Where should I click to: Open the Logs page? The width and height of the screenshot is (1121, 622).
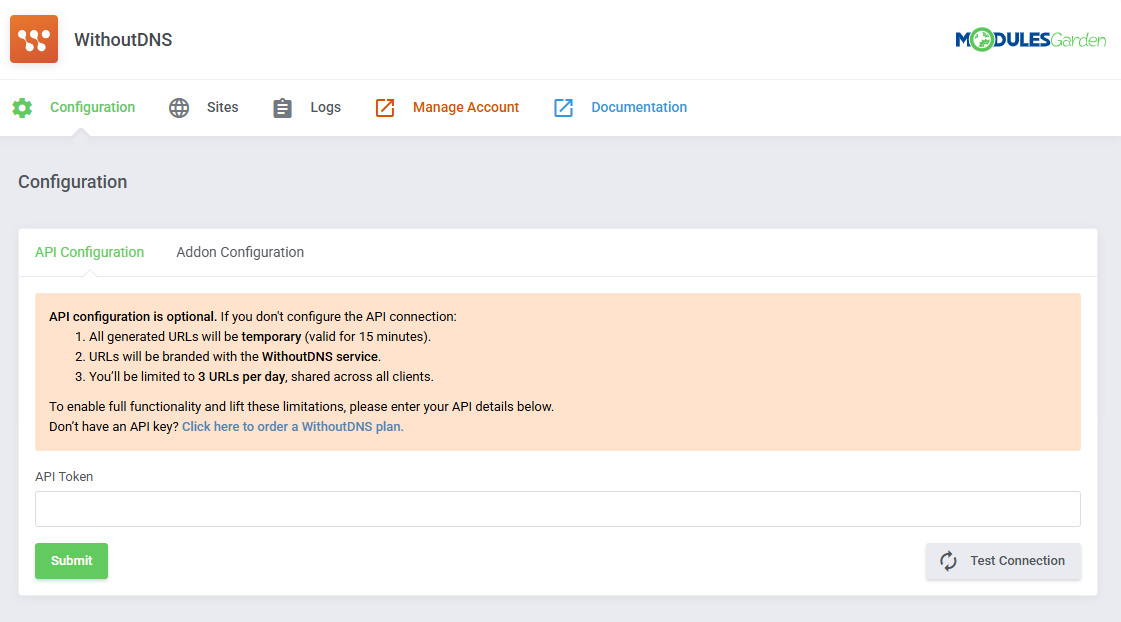point(325,107)
